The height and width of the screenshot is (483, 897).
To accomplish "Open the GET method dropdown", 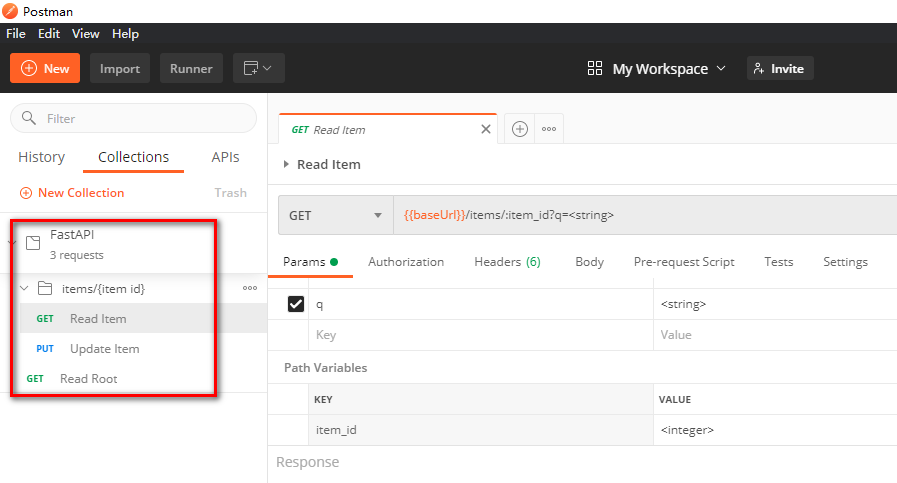I will [335, 215].
